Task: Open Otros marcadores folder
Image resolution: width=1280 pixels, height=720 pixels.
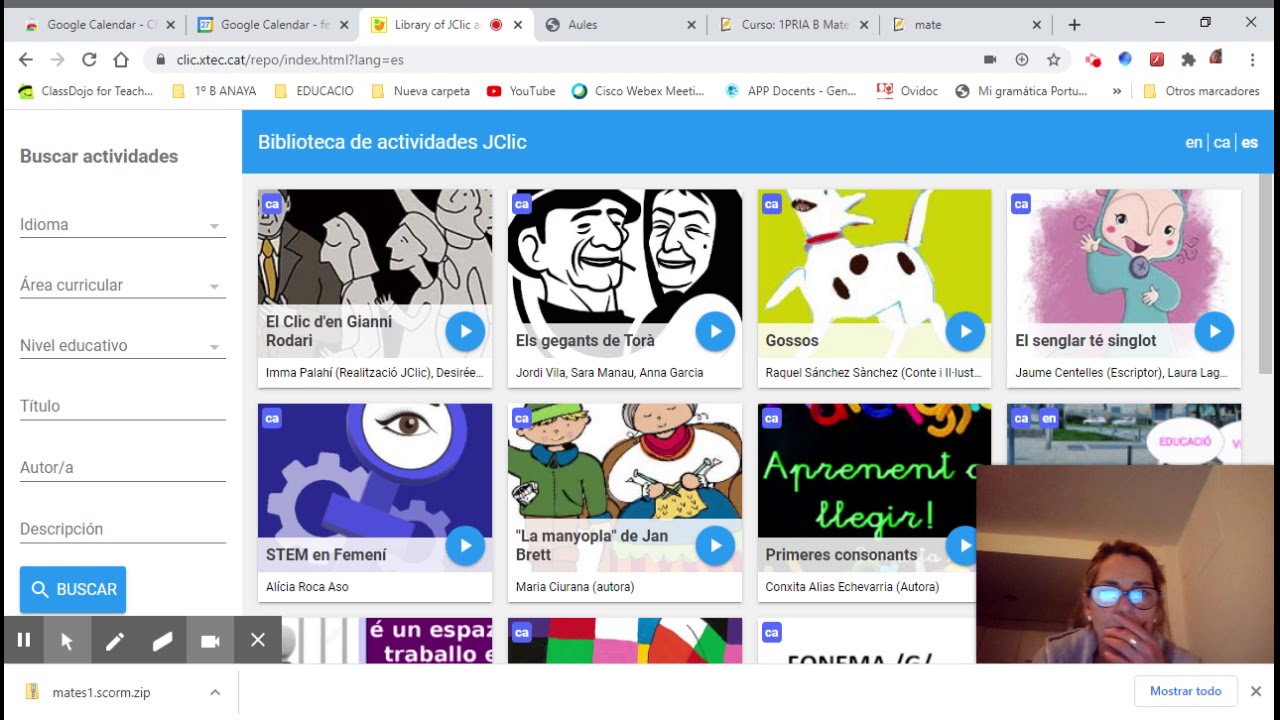Action: click(x=1201, y=91)
